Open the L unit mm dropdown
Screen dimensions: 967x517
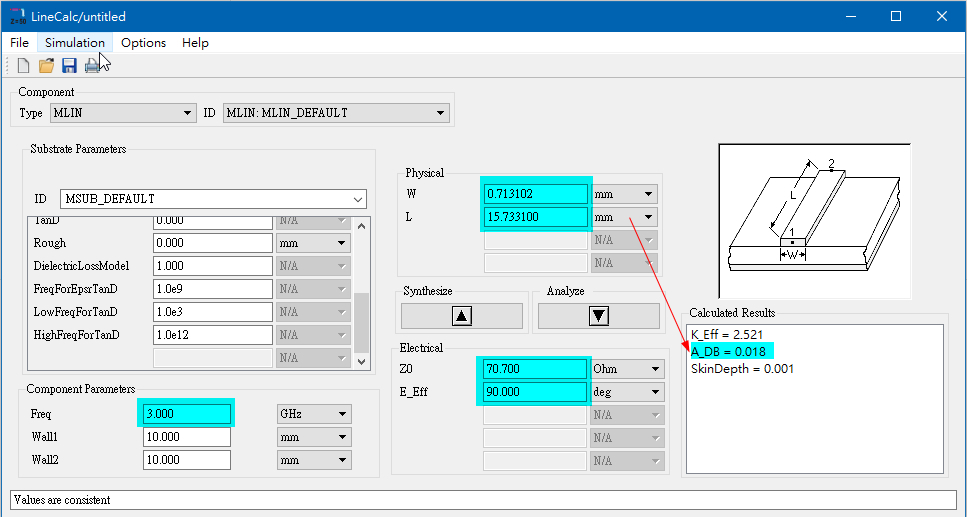tap(624, 217)
